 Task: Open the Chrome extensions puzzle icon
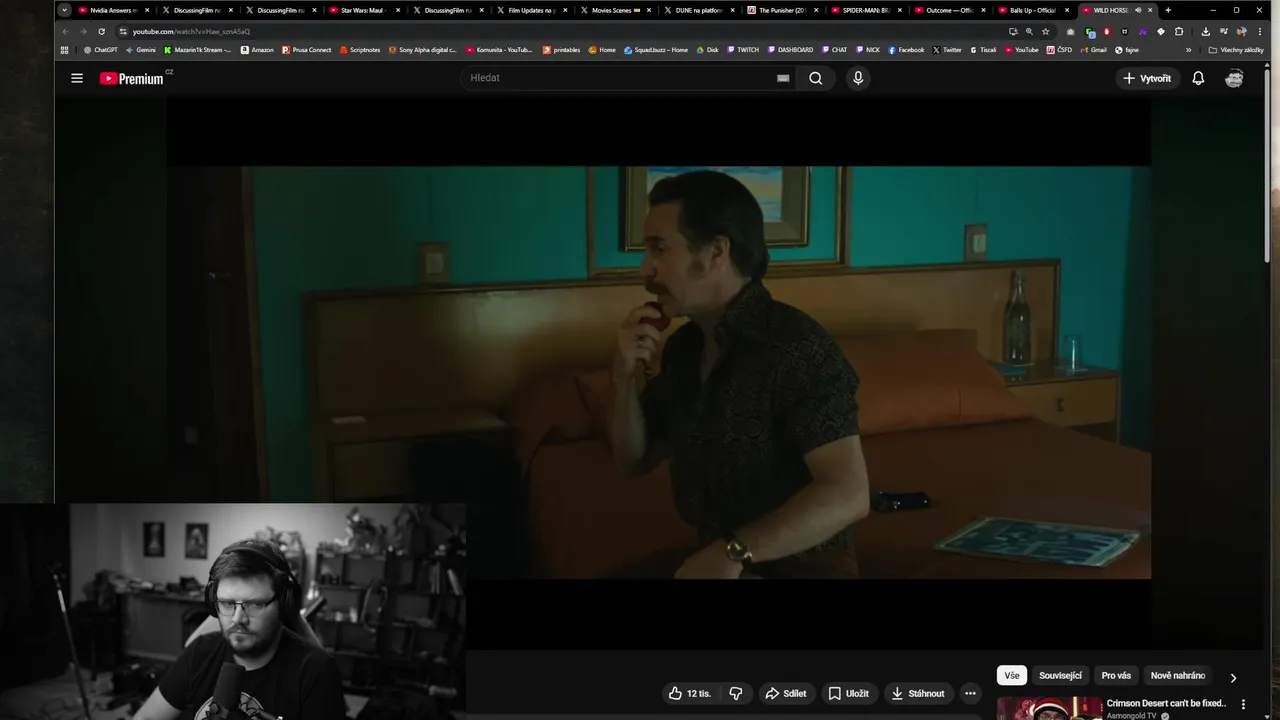[1179, 31]
